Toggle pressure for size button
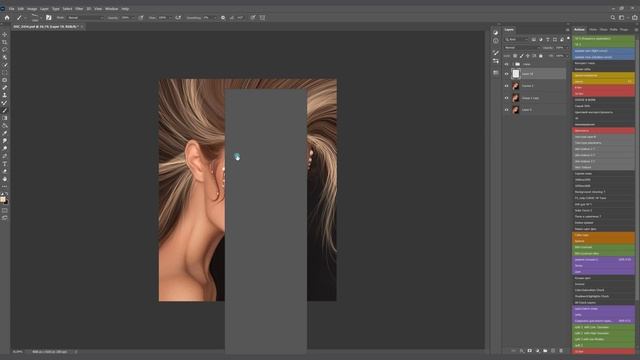This screenshot has width=640, height=360. (253, 18)
